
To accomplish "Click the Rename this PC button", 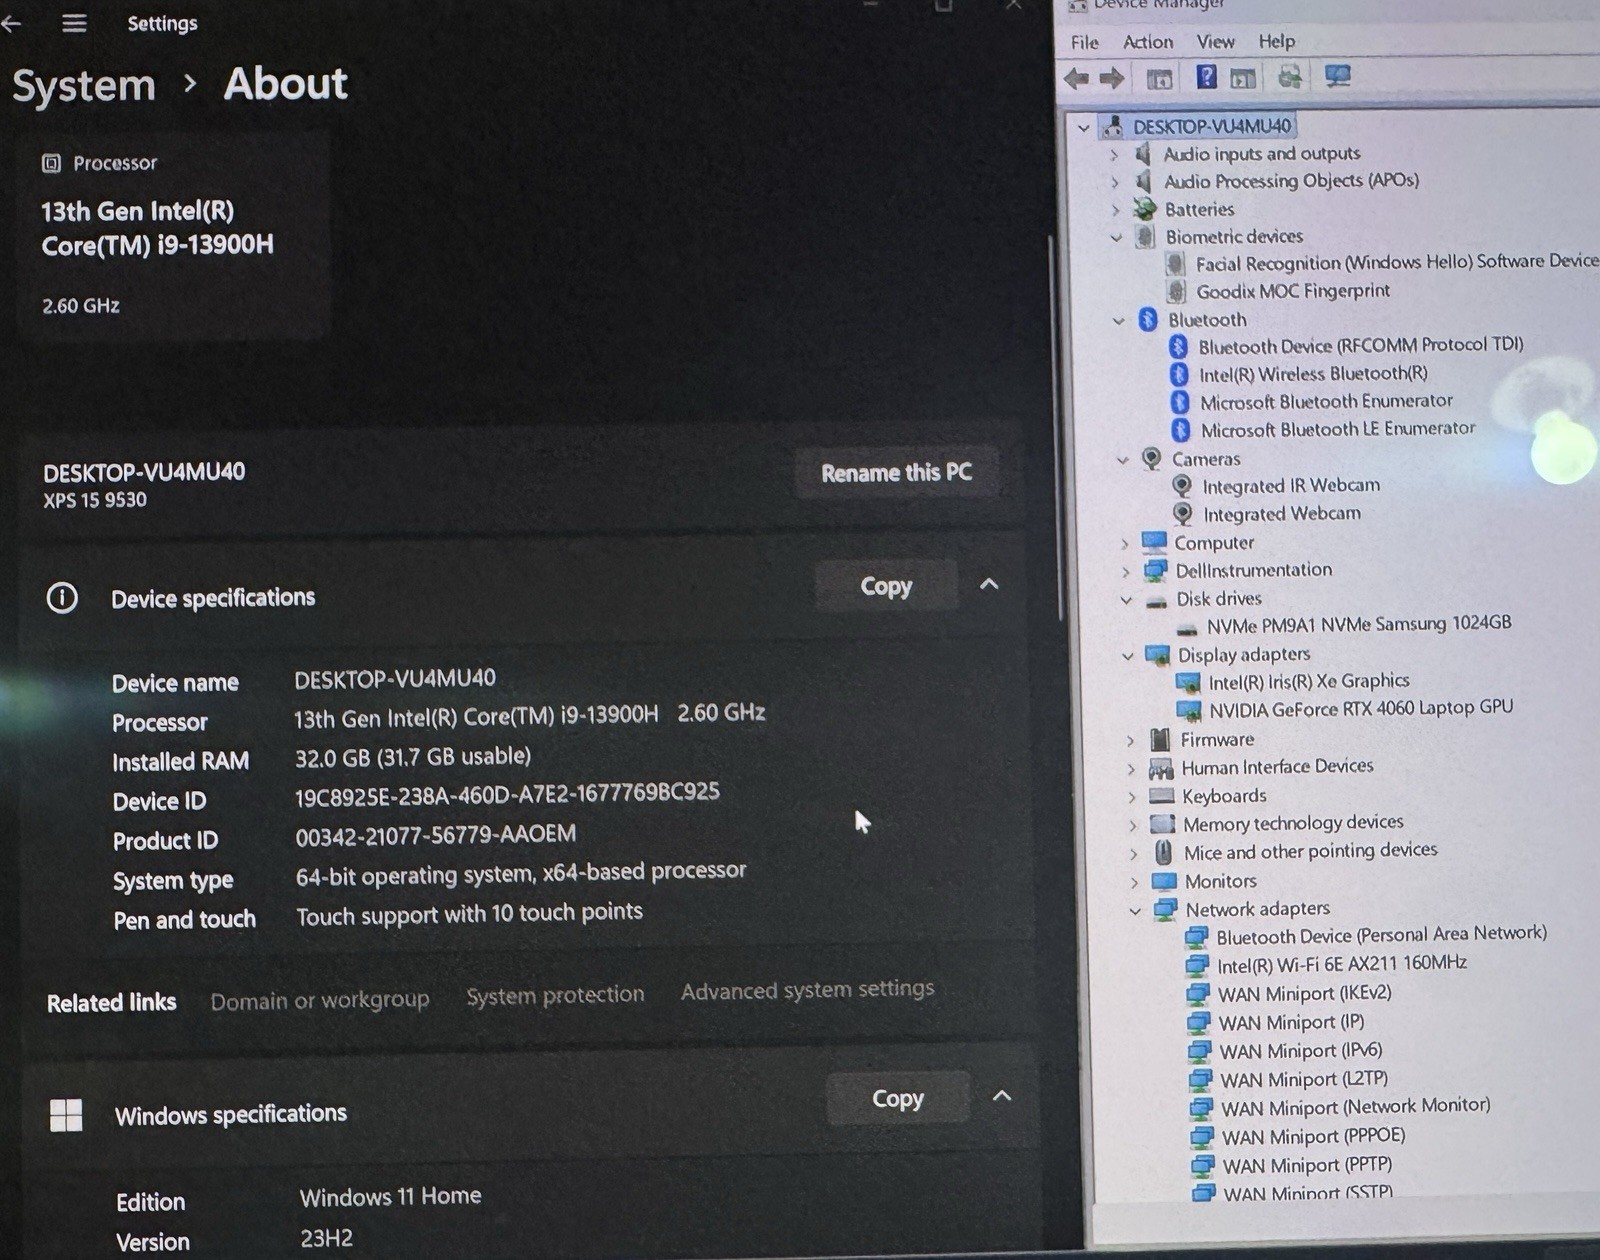I will tap(896, 472).
